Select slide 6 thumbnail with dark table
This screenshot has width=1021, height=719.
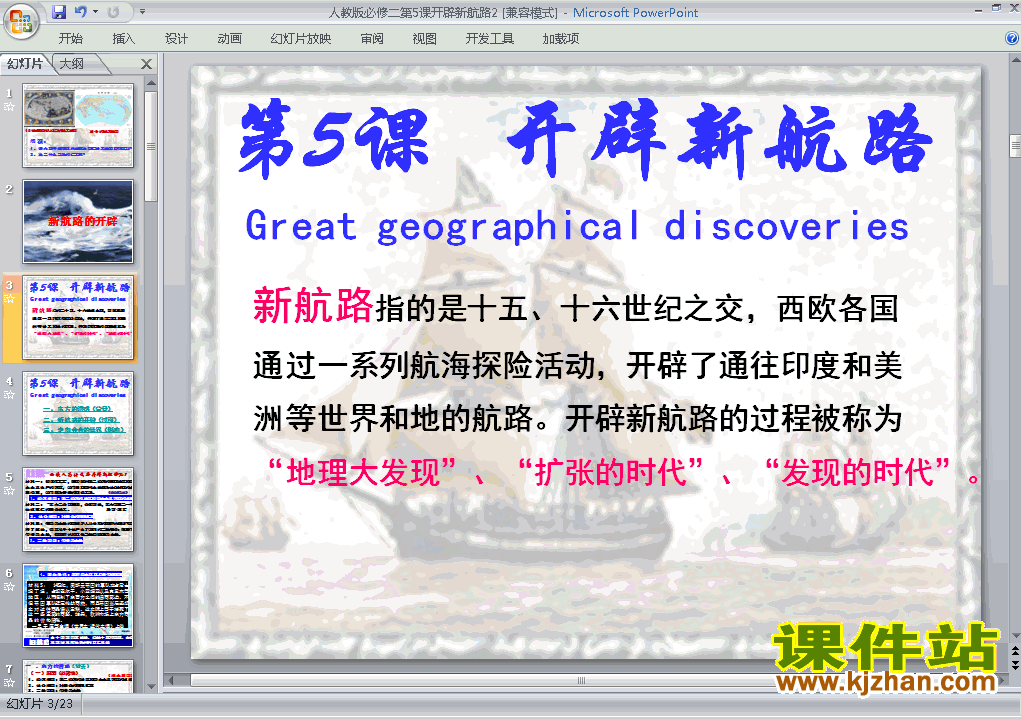pos(78,606)
